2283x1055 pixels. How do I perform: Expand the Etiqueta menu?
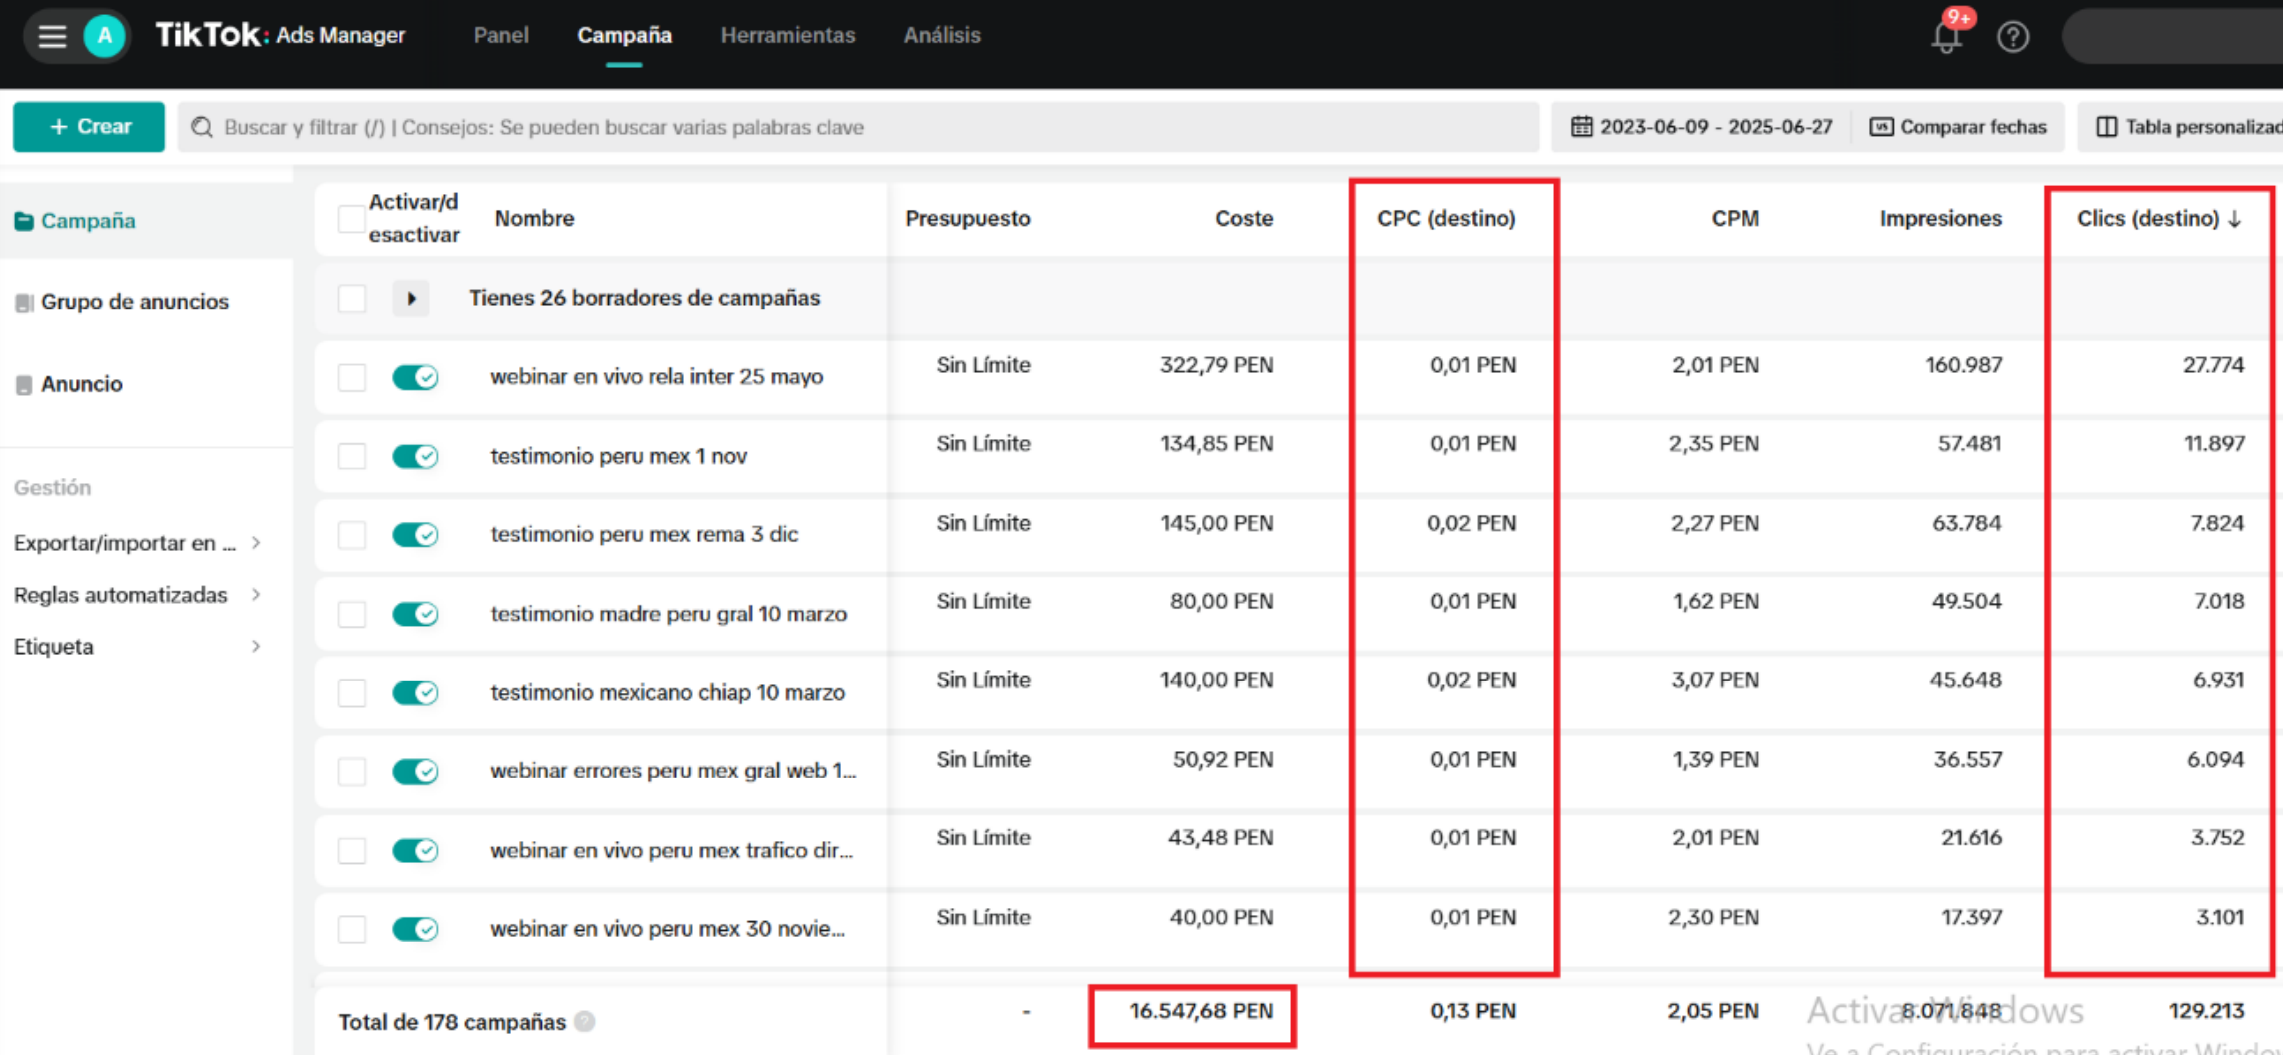coord(256,647)
